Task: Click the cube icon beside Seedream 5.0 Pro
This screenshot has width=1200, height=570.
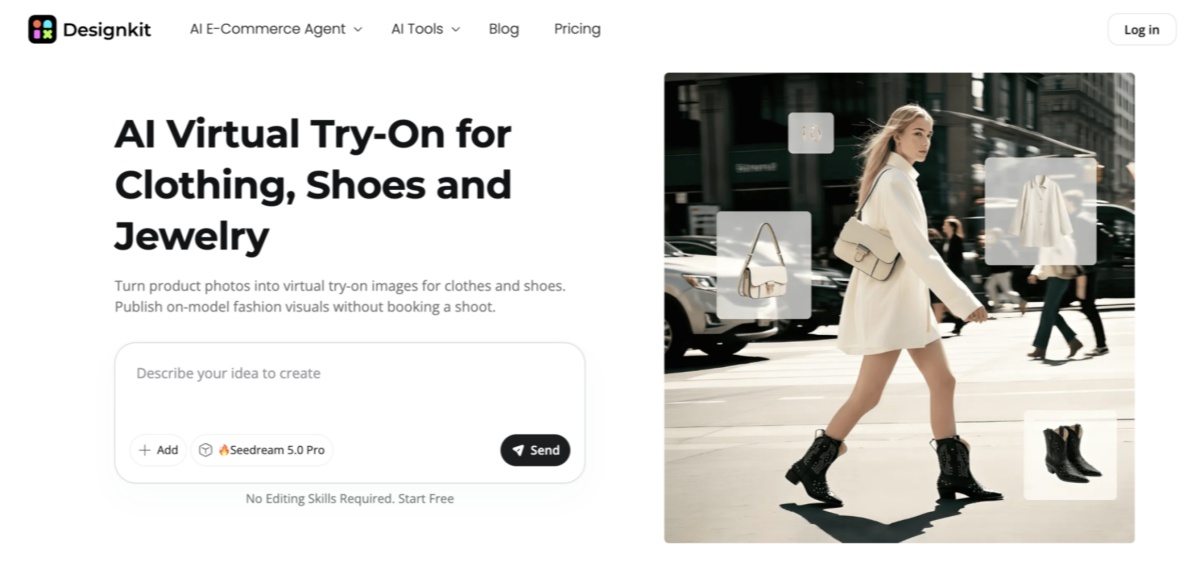Action: coord(205,450)
